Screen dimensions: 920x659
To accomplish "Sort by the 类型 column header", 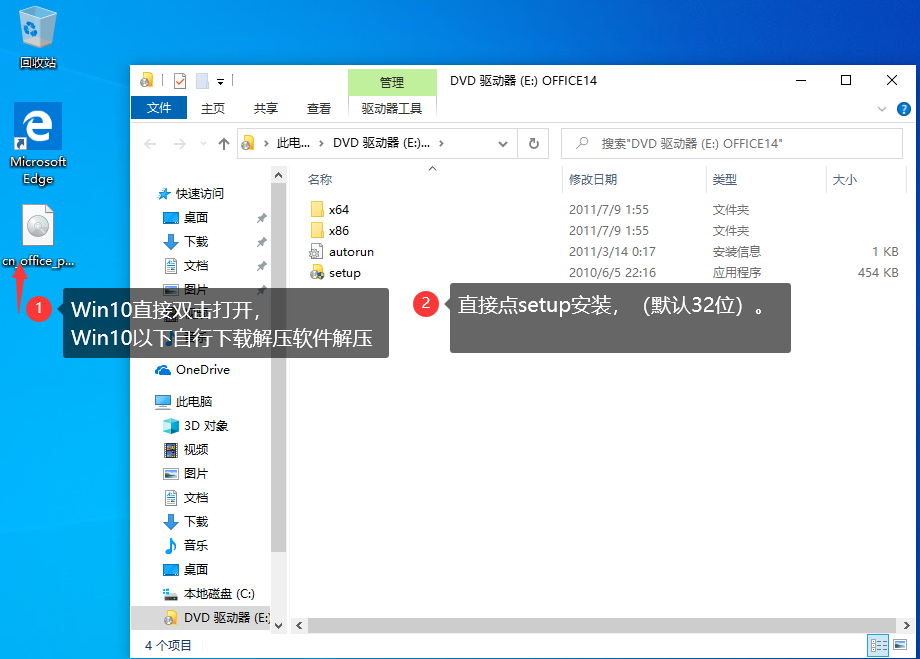I will (x=725, y=180).
